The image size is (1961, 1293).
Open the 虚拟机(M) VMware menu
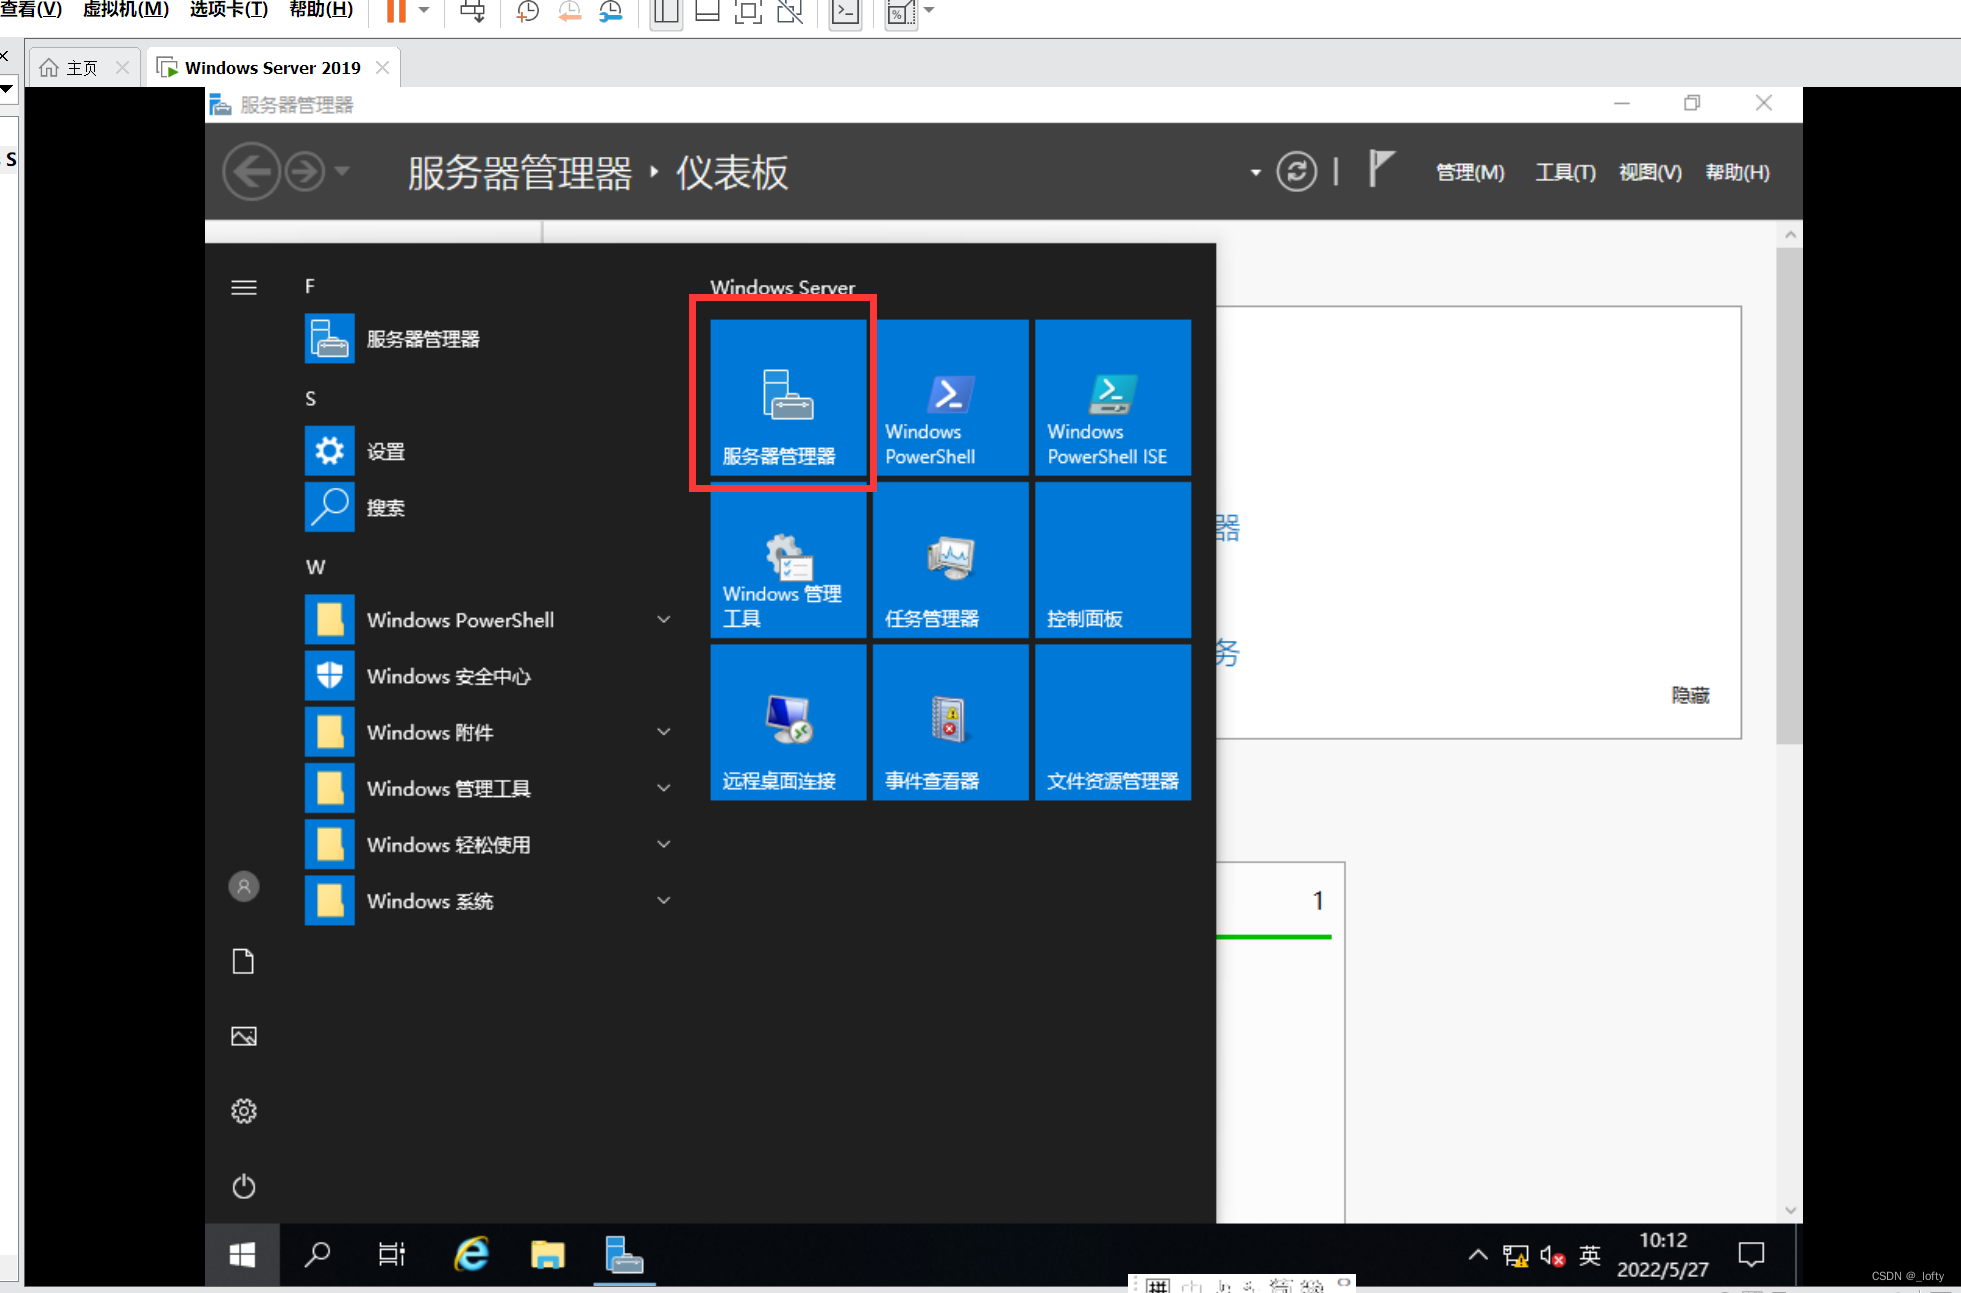coord(126,10)
